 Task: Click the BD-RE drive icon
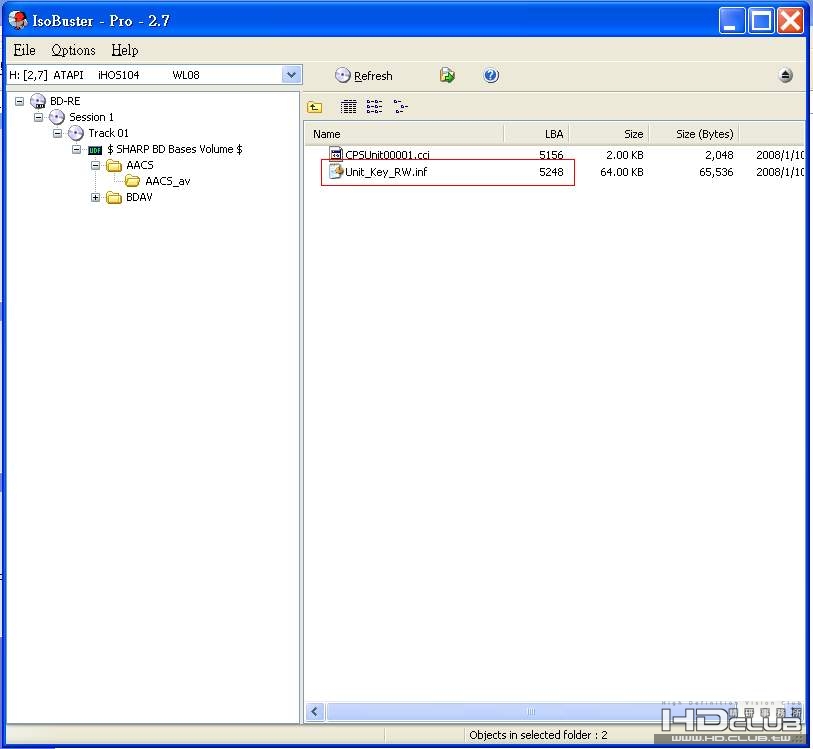[x=38, y=101]
